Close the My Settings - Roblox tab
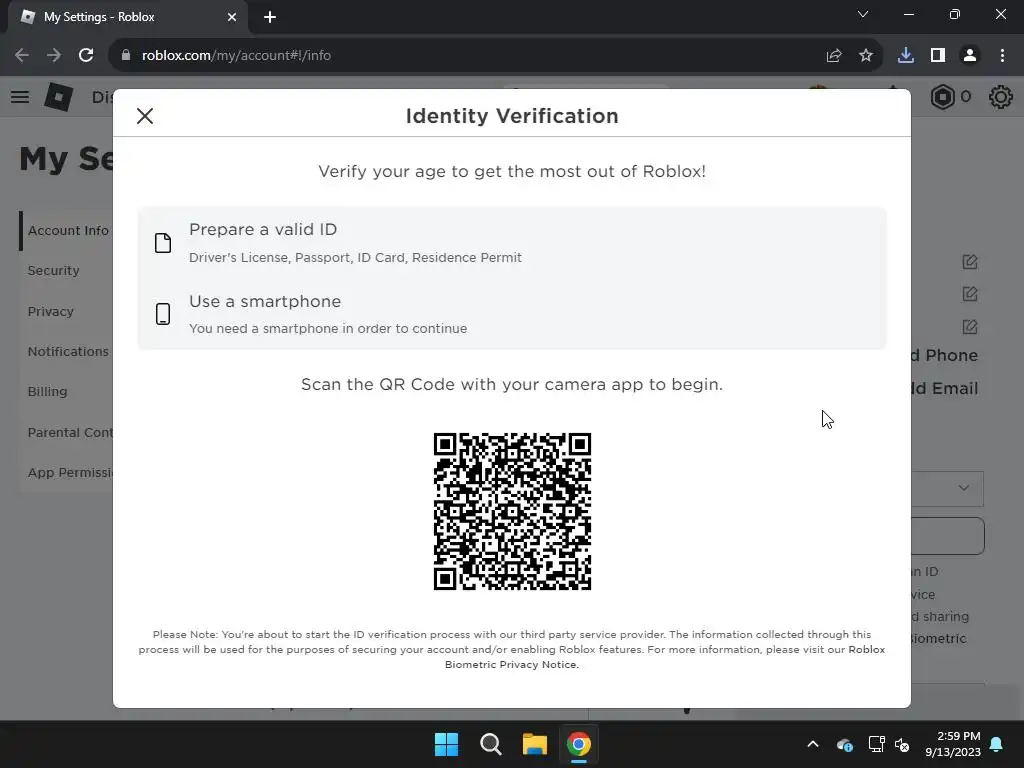1024x768 pixels. coord(232,17)
